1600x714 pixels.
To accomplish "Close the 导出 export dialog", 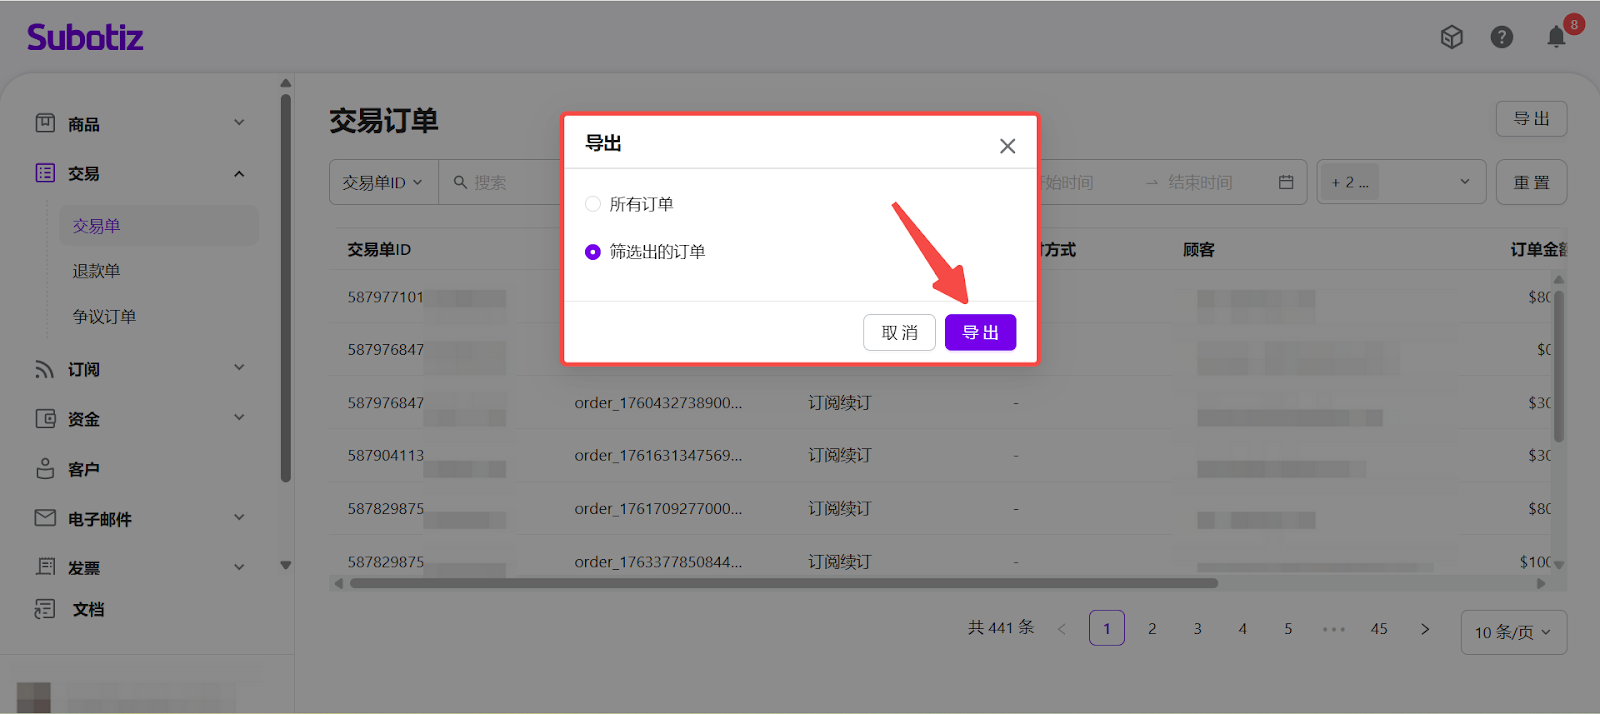I will pyautogui.click(x=1007, y=146).
